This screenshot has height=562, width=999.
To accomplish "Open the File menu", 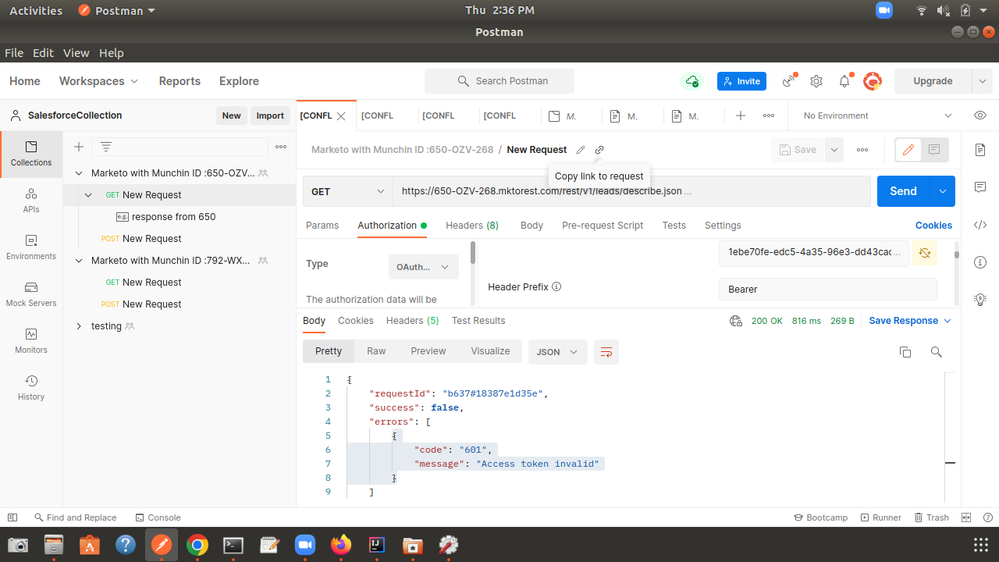I will [x=13, y=53].
